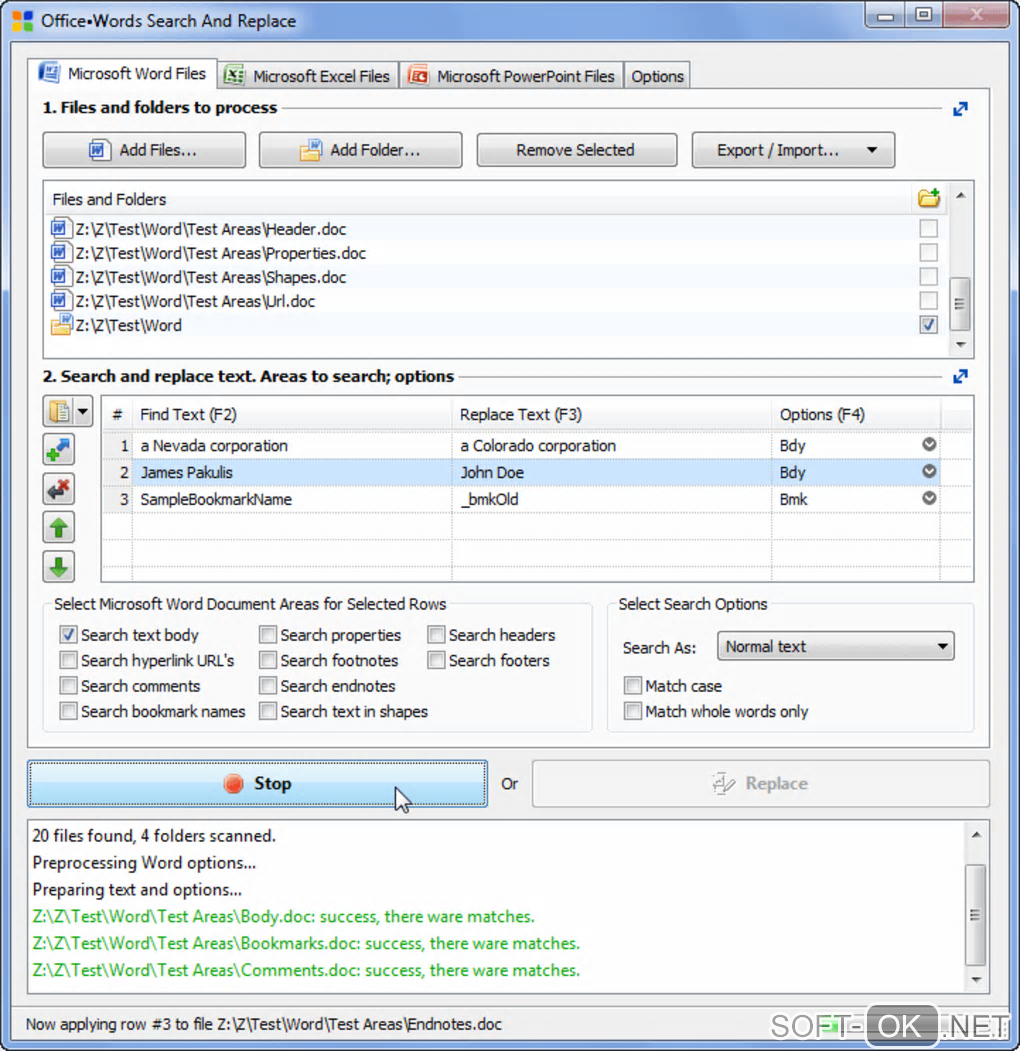1020x1051 pixels.
Task: Enable Search properties checkbox
Action: click(x=268, y=634)
